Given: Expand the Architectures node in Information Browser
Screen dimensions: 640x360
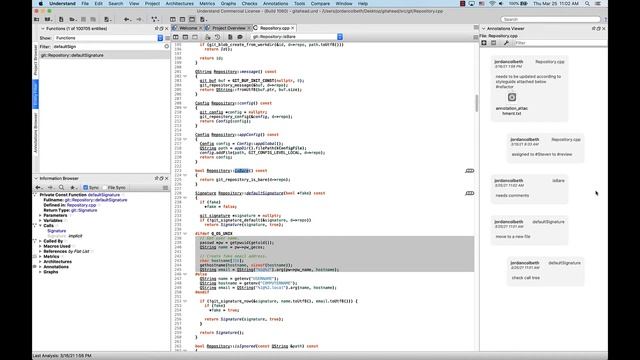Looking at the screenshot, I should [40, 262].
